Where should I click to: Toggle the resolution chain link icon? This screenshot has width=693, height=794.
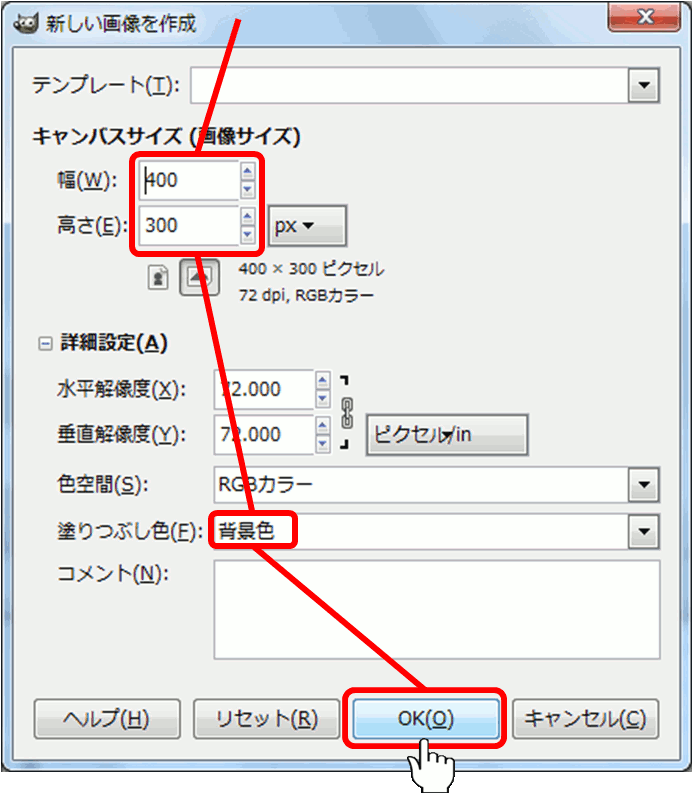tap(347, 408)
